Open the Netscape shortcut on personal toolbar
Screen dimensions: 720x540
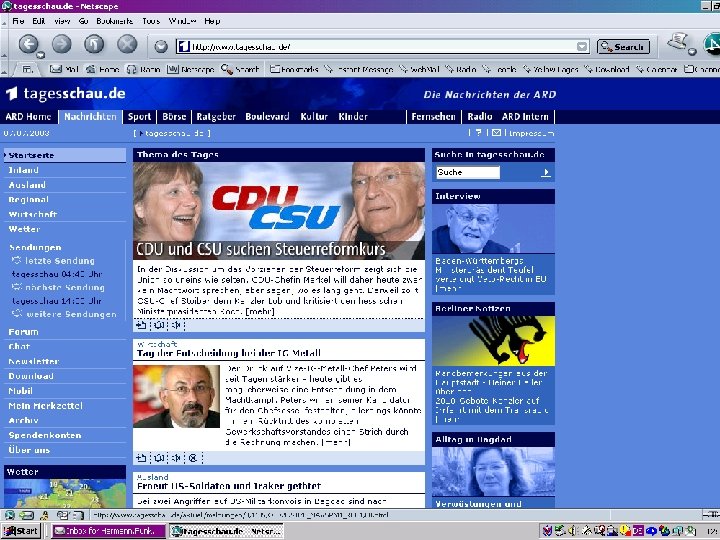pos(191,69)
